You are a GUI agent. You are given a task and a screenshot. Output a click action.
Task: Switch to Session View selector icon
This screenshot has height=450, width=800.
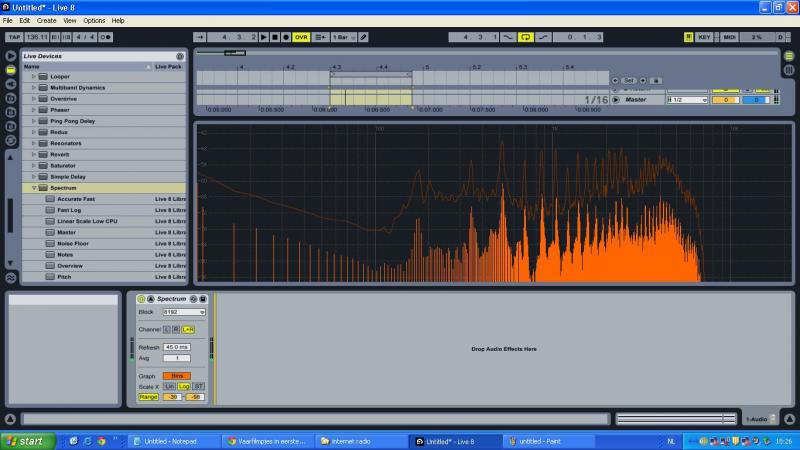(x=789, y=70)
